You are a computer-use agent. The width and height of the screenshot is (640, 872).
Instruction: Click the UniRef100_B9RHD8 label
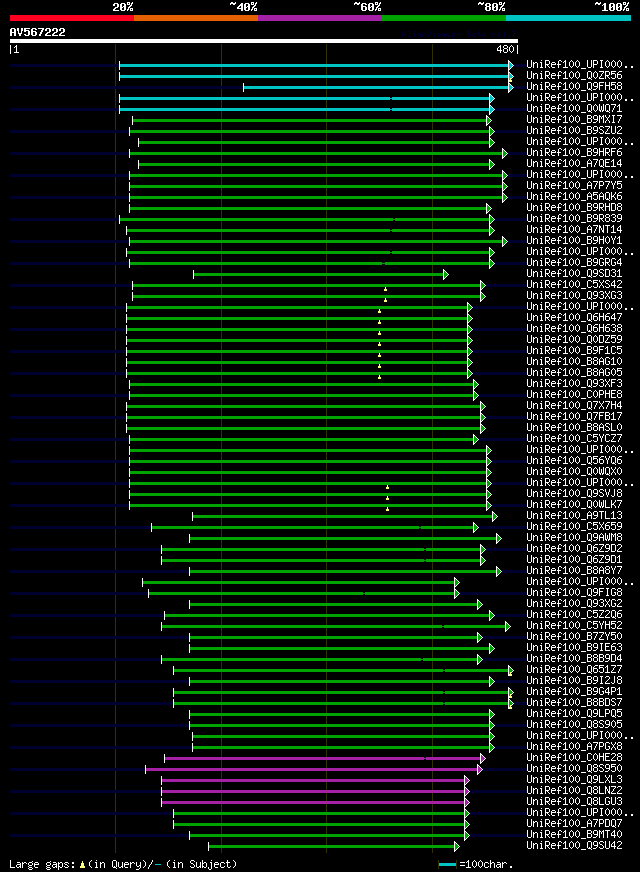click(574, 207)
